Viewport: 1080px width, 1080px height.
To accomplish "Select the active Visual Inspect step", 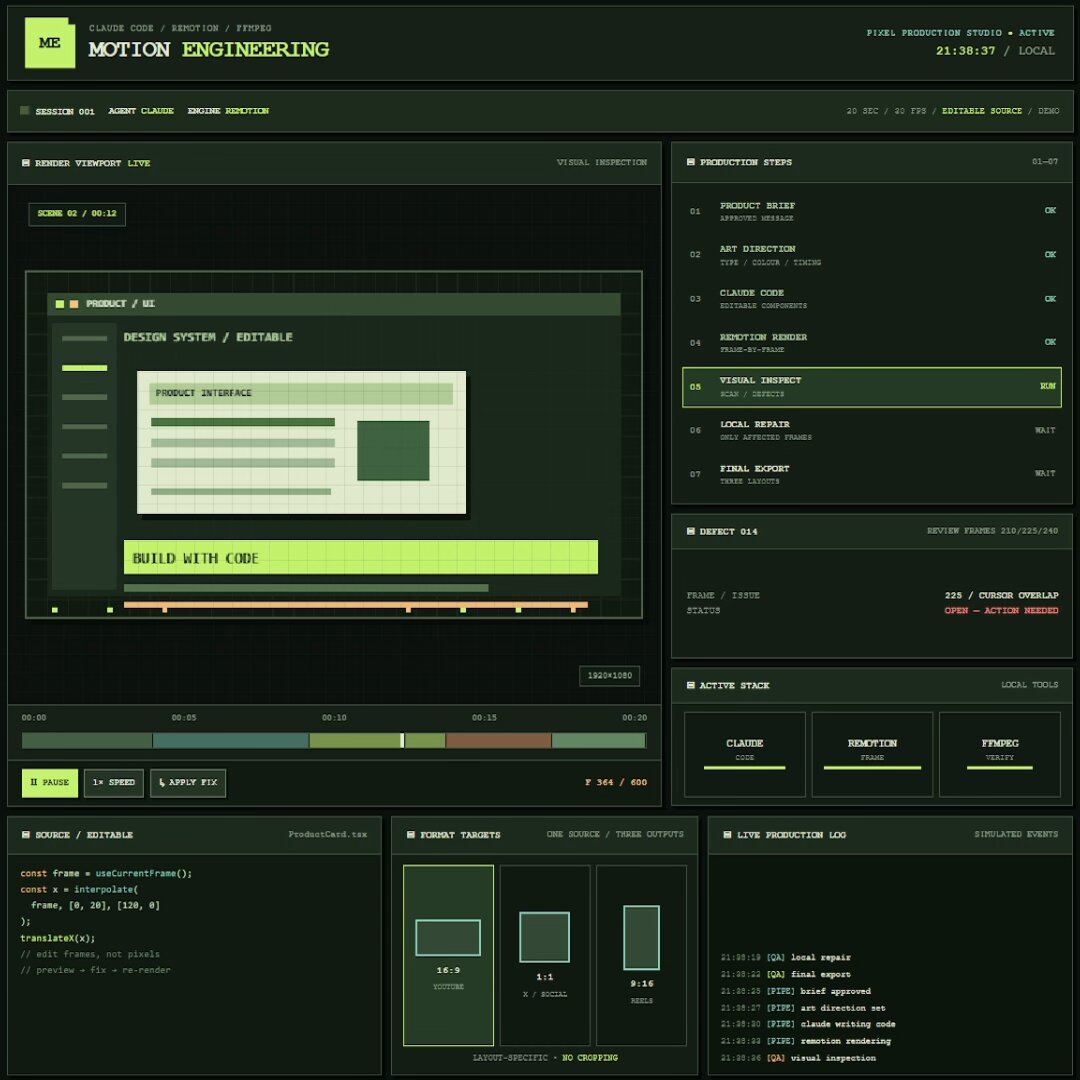I will (x=871, y=386).
